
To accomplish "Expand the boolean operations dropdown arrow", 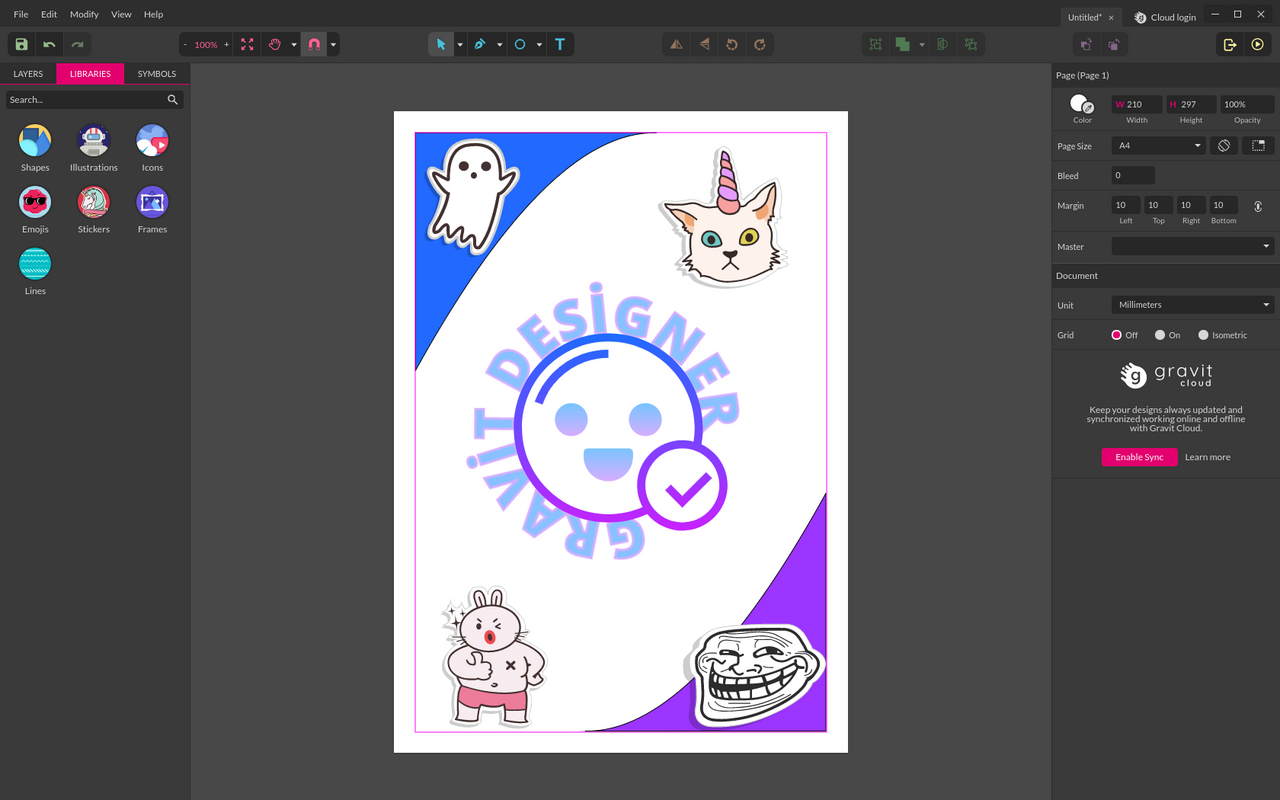I will click(x=922, y=45).
